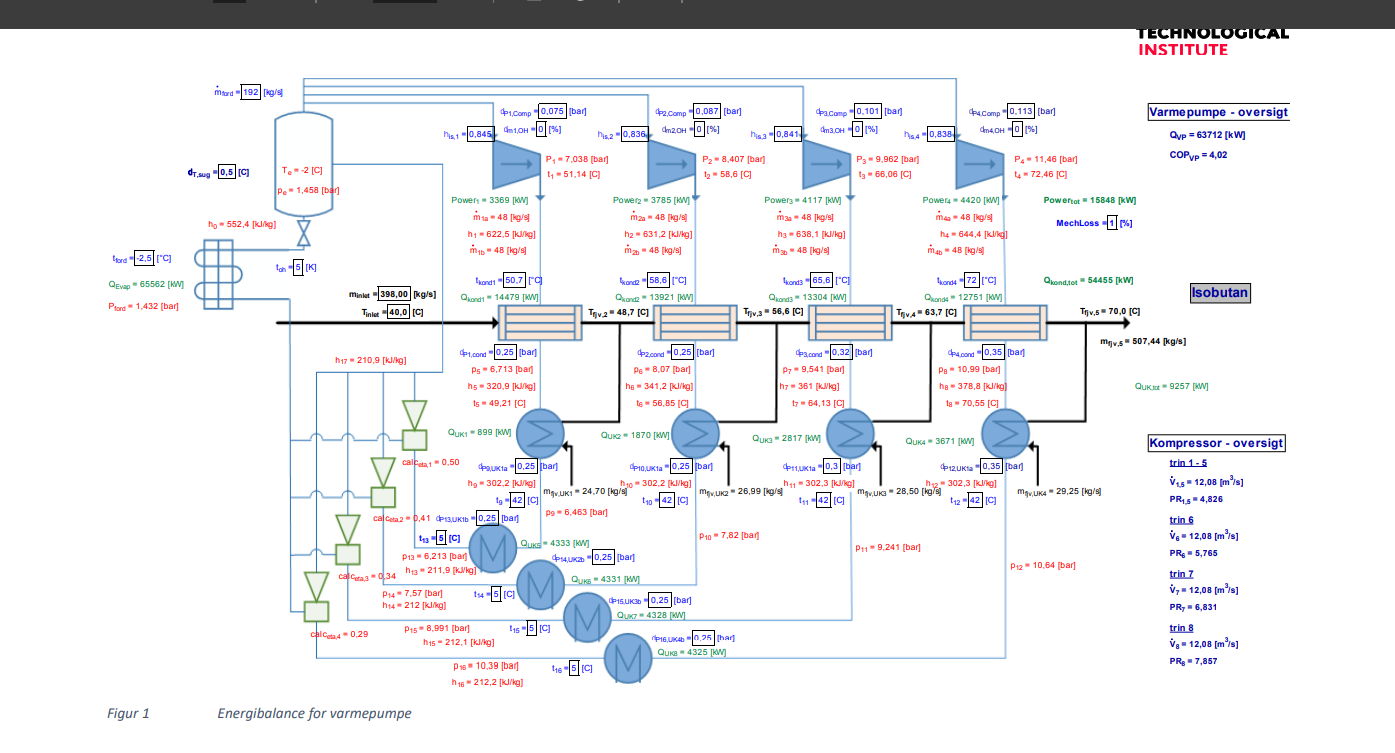Click the Varmepumpe - oversigt heading
Viewport: 1395px width, 753px height.
(x=1218, y=112)
